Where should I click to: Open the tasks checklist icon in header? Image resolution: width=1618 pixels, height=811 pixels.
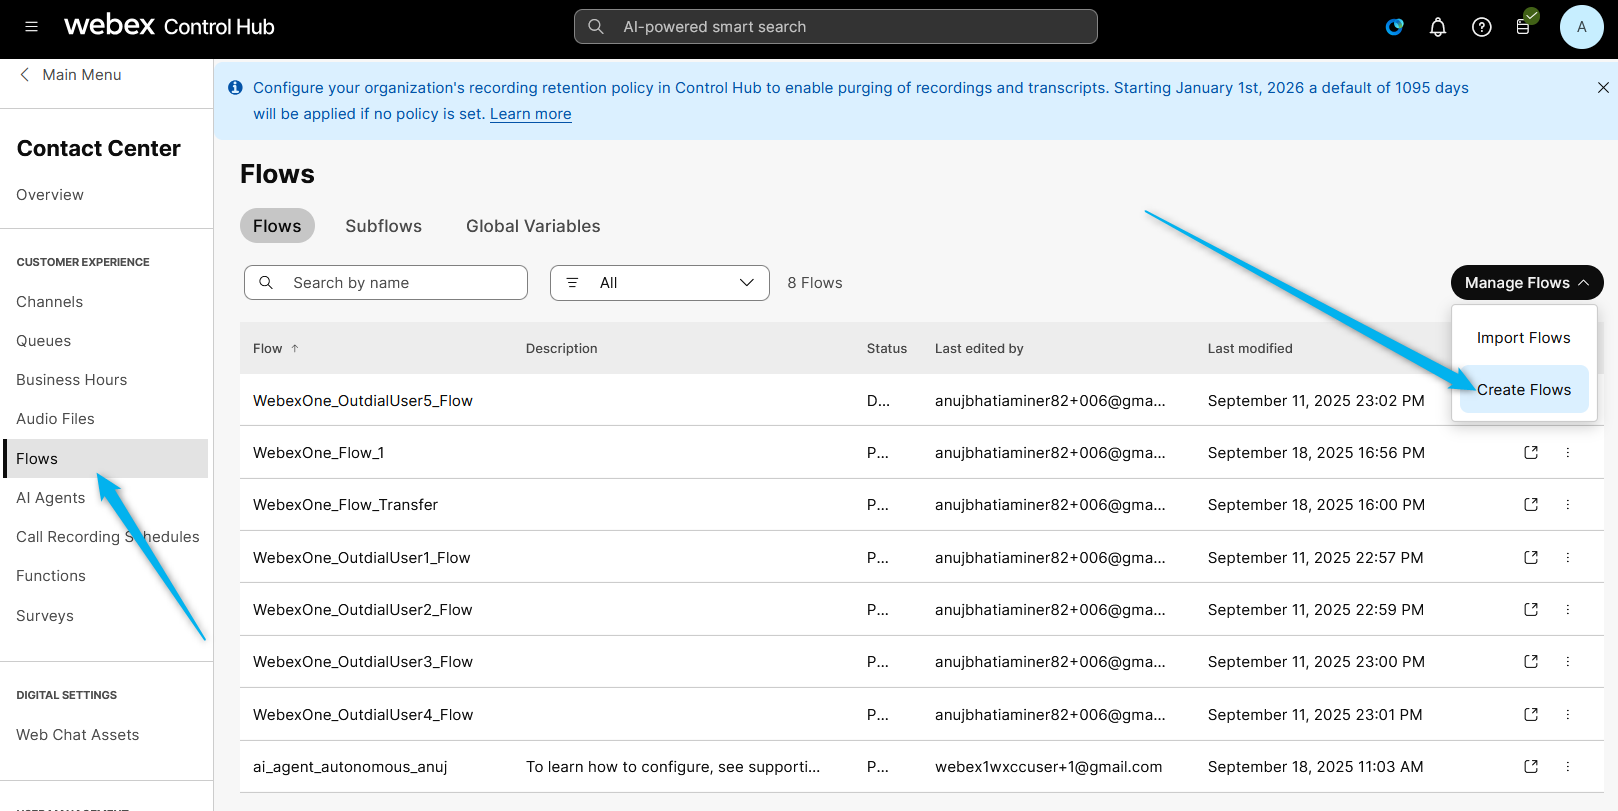pyautogui.click(x=1523, y=27)
